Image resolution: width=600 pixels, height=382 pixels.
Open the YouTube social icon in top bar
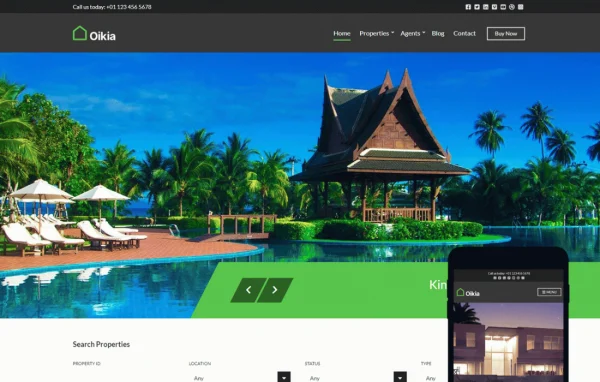click(503, 7)
